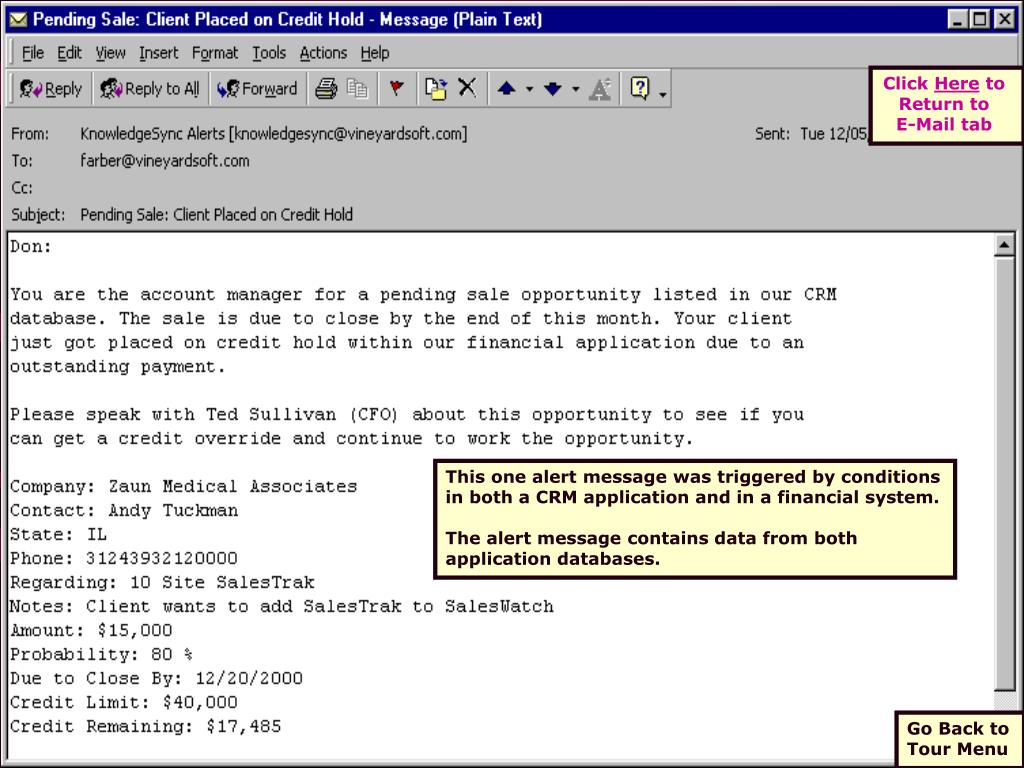Open the Edit menu

pyautogui.click(x=69, y=53)
